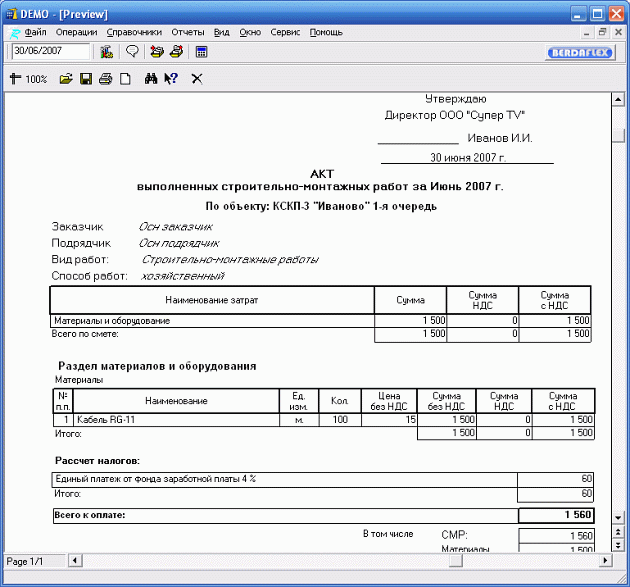Image resolution: width=630 pixels, height=587 pixels.
Task: Open the Сервис menu
Action: click(285, 32)
